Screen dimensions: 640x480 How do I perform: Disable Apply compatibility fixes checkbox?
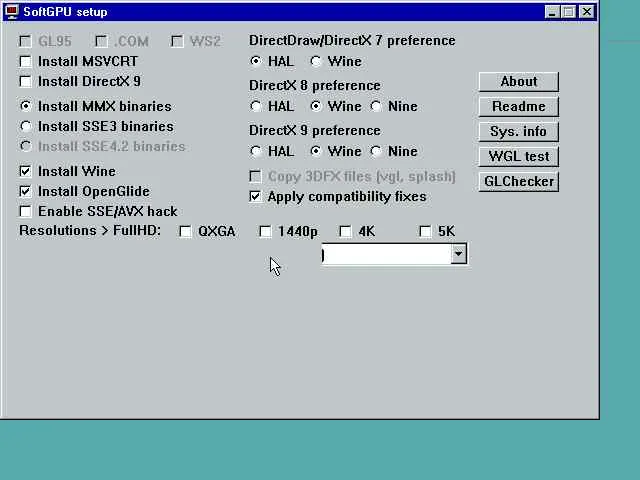tap(256, 196)
